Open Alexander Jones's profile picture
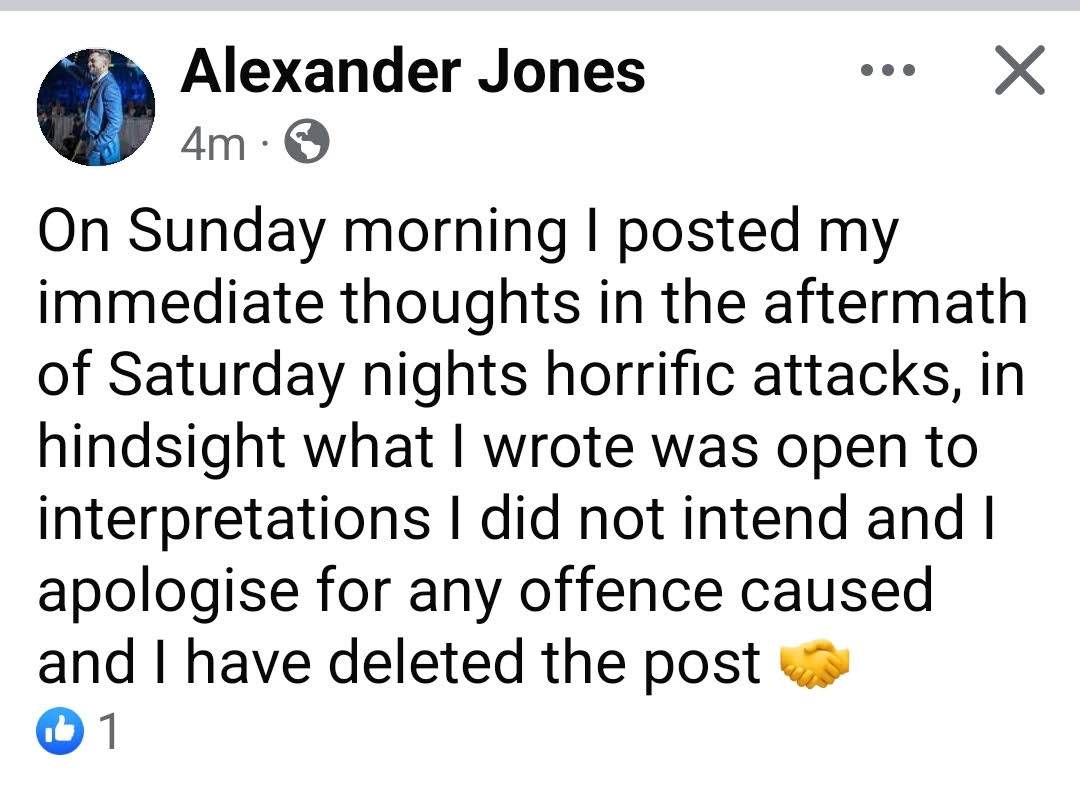1080x803 pixels. 96,107
